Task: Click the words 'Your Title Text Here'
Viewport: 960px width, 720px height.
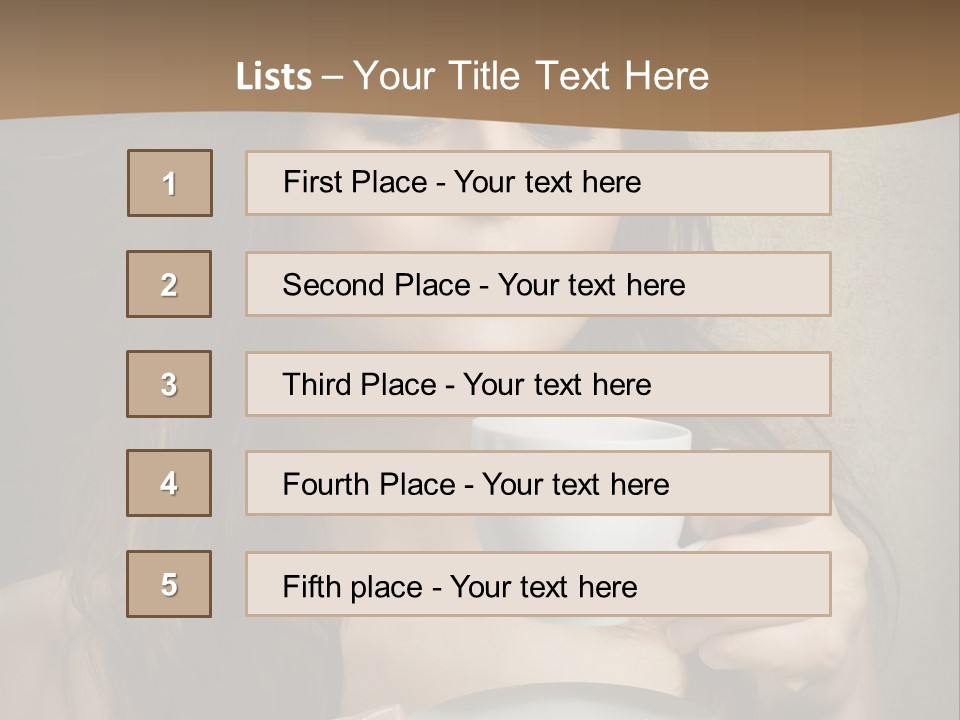Action: 531,76
